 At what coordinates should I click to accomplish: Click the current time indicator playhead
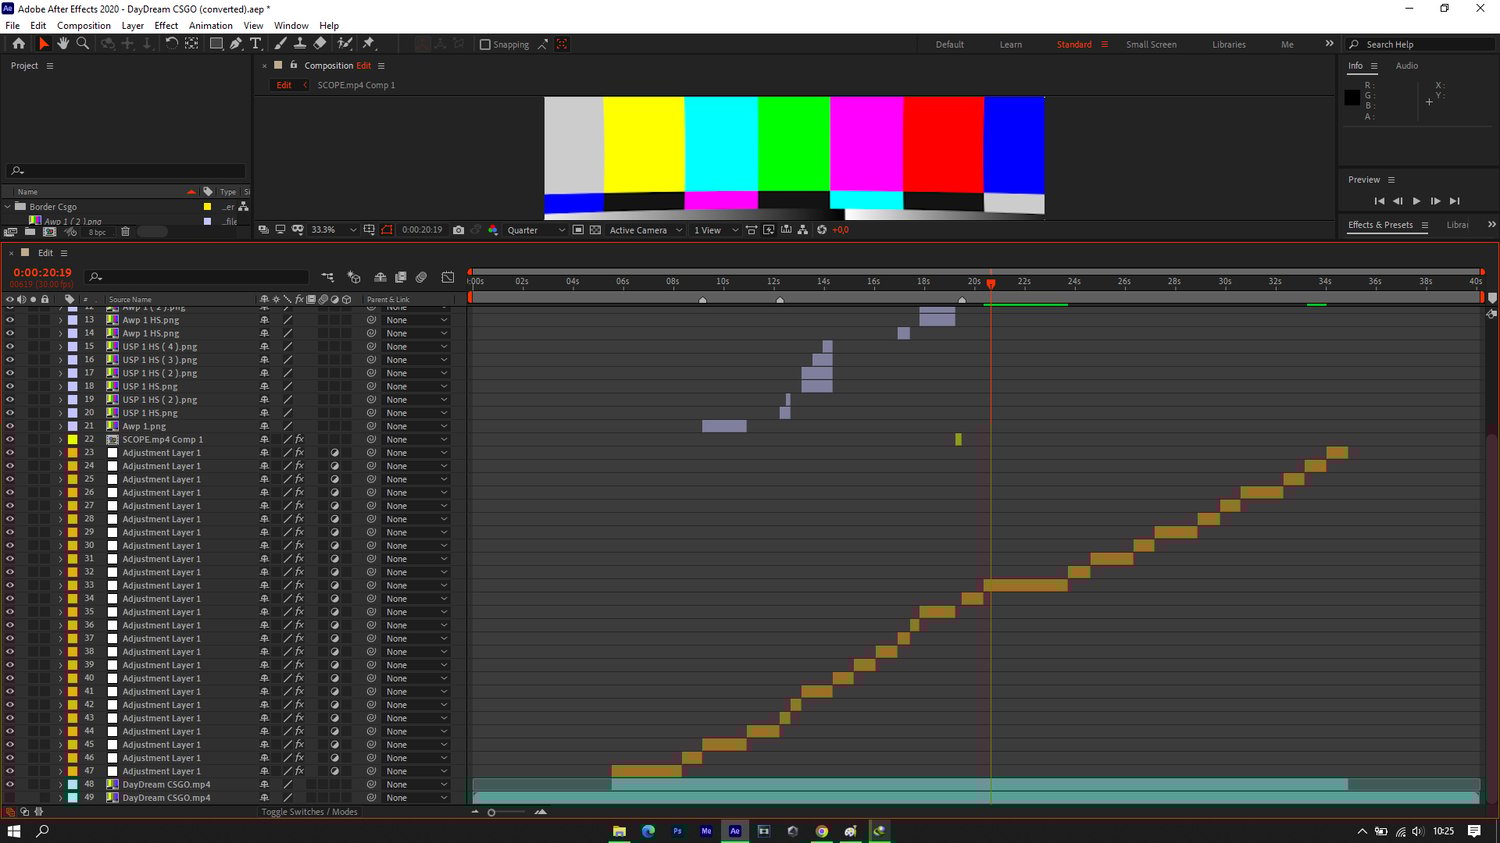(991, 284)
